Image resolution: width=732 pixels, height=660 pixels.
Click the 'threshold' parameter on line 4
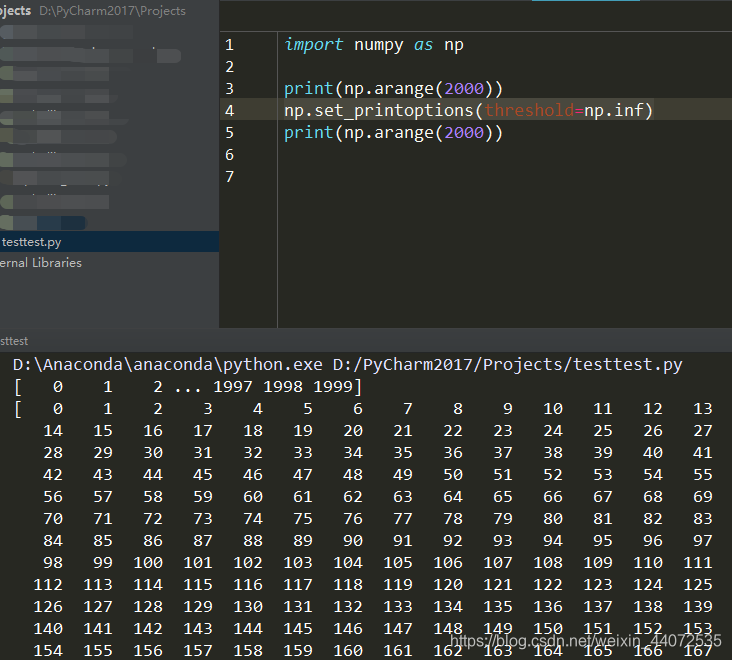[529, 111]
